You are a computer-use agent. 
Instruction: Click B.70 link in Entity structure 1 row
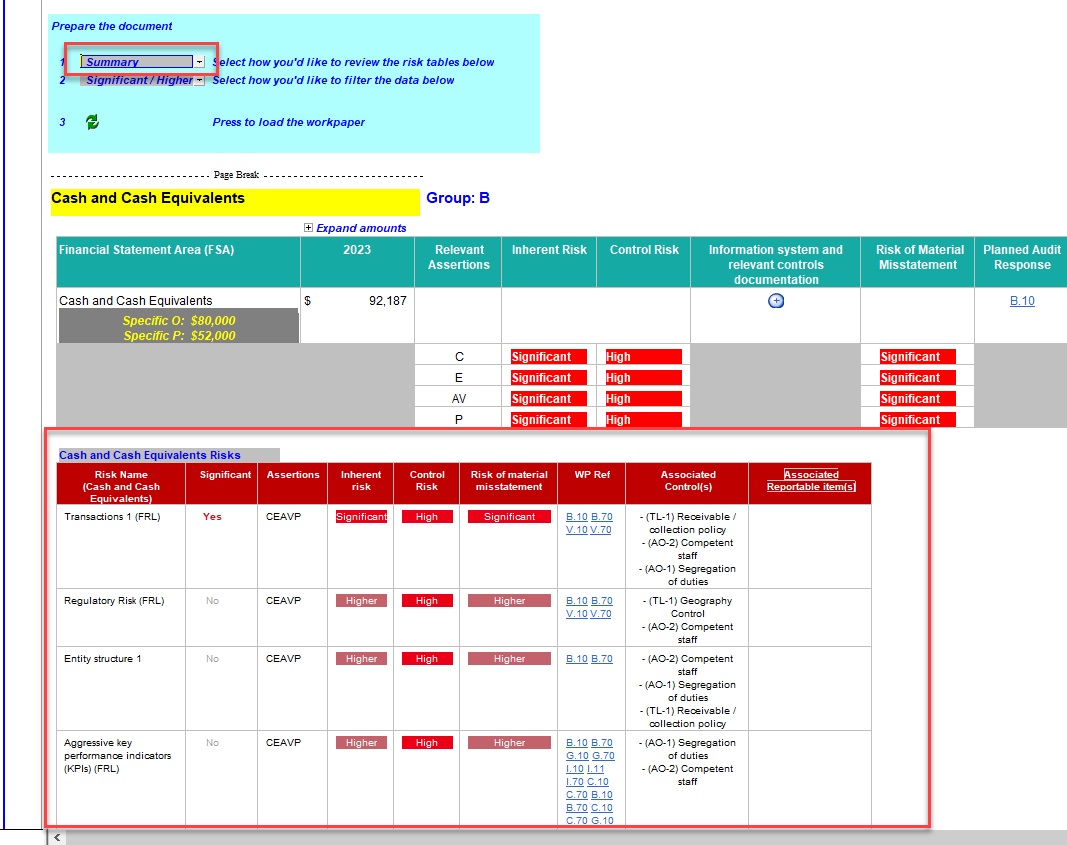coord(602,659)
